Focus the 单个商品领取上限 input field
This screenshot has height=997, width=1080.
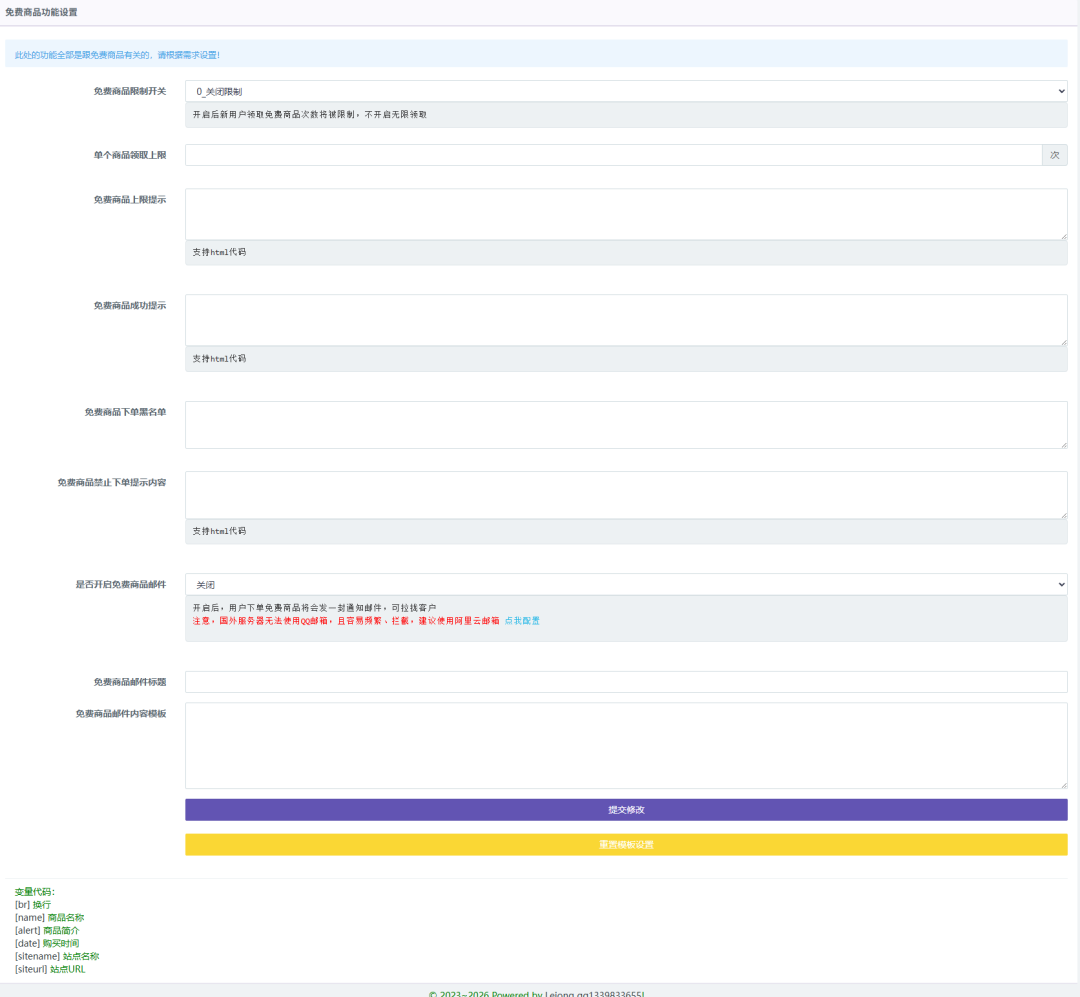pos(613,155)
